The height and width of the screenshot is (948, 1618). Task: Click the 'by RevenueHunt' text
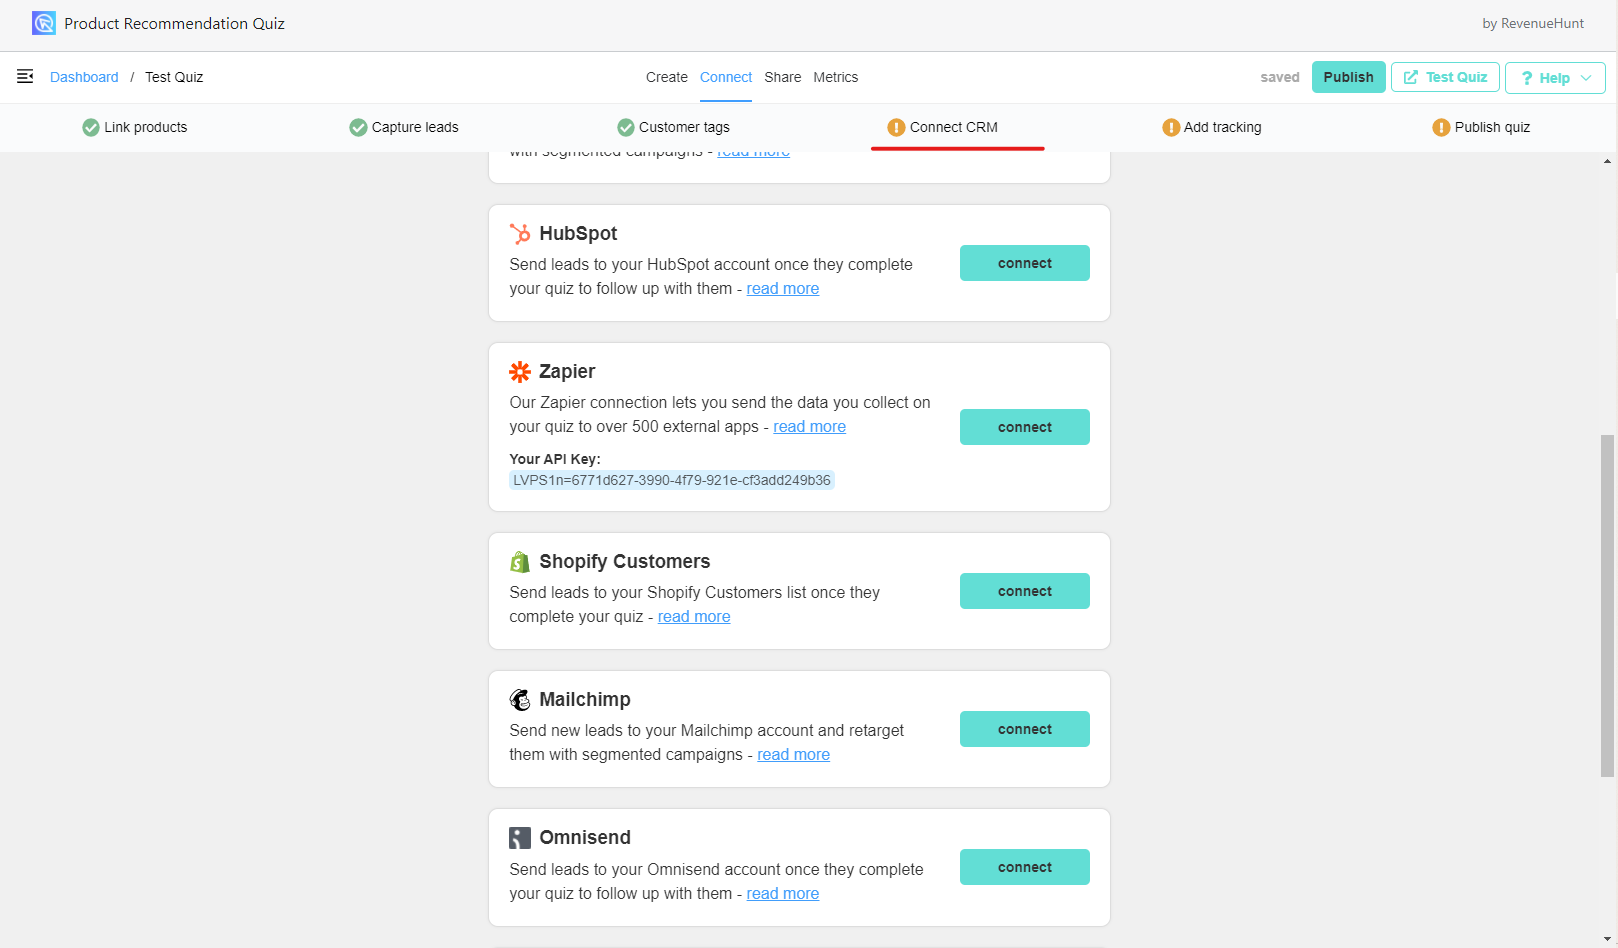(1533, 23)
